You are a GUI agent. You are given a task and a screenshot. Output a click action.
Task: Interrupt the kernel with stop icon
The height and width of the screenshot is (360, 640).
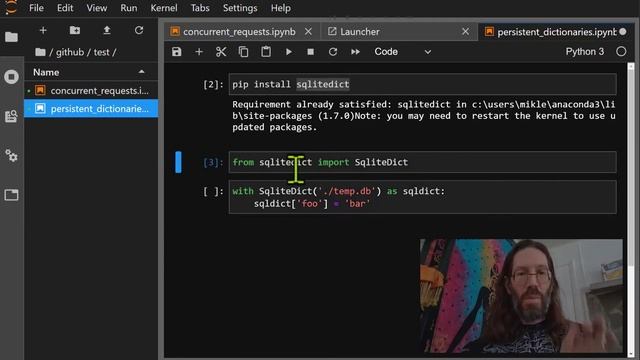[311, 52]
